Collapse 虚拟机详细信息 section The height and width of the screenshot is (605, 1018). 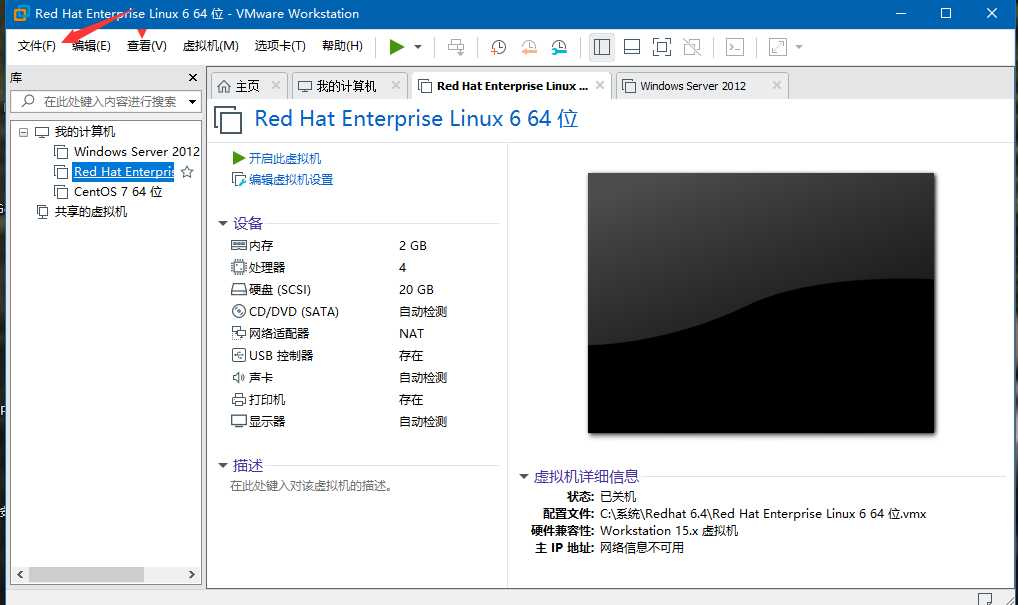point(524,476)
